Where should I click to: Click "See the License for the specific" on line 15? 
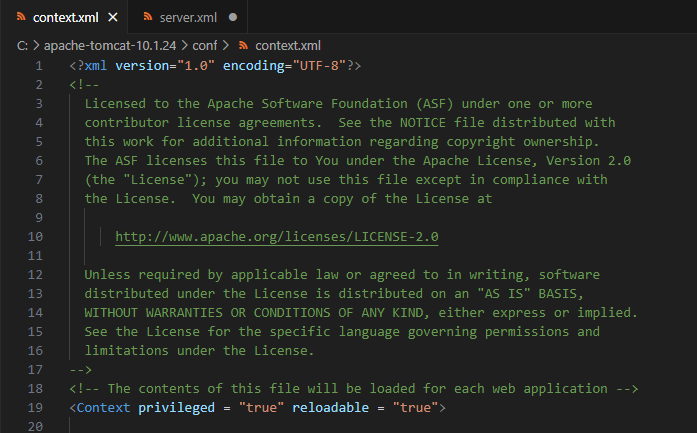click(x=208, y=332)
